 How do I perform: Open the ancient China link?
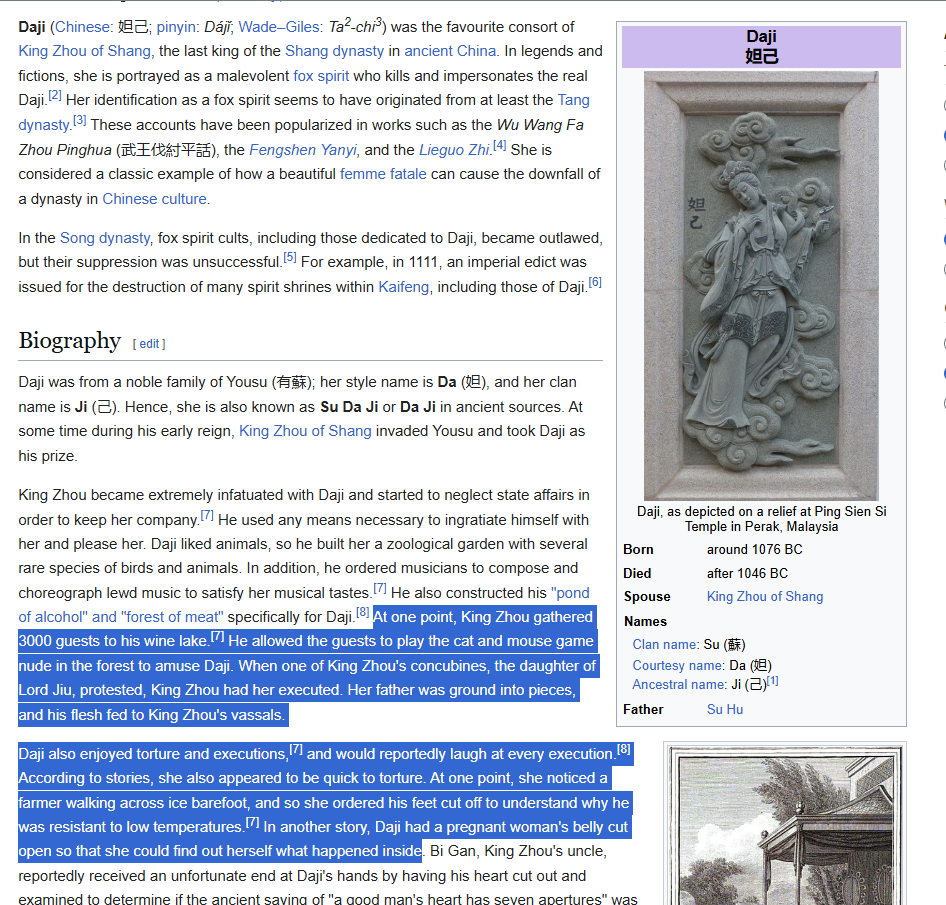coord(450,51)
